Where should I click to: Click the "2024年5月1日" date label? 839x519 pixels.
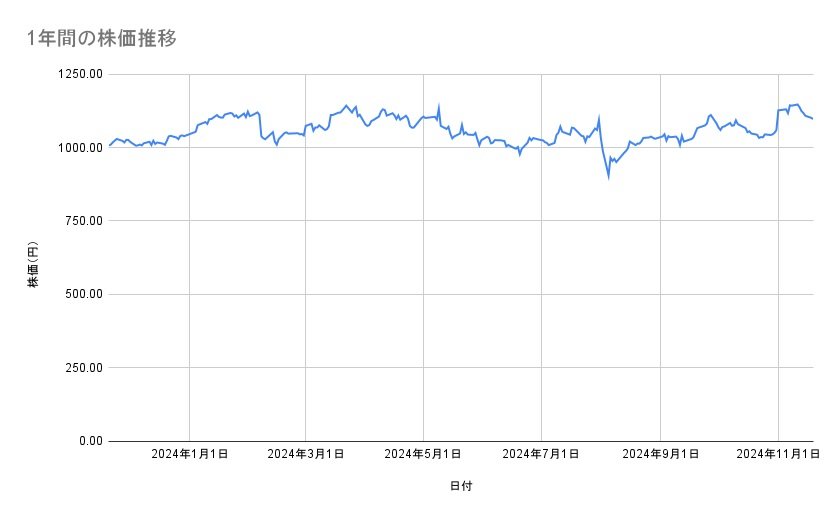(423, 455)
